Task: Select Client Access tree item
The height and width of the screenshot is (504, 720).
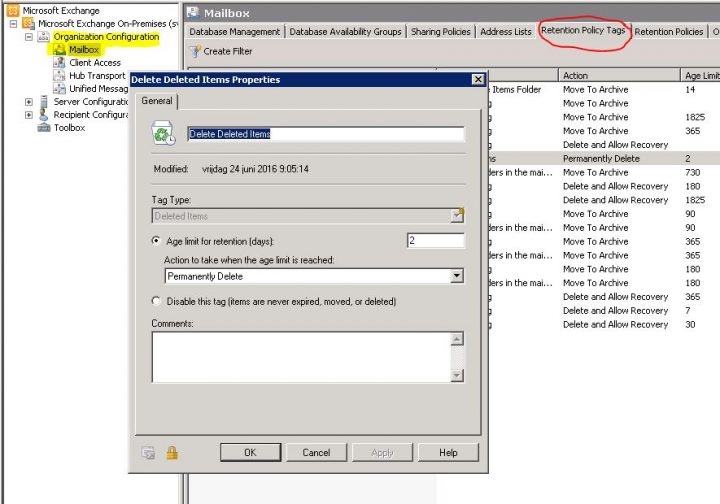Action: pos(95,62)
